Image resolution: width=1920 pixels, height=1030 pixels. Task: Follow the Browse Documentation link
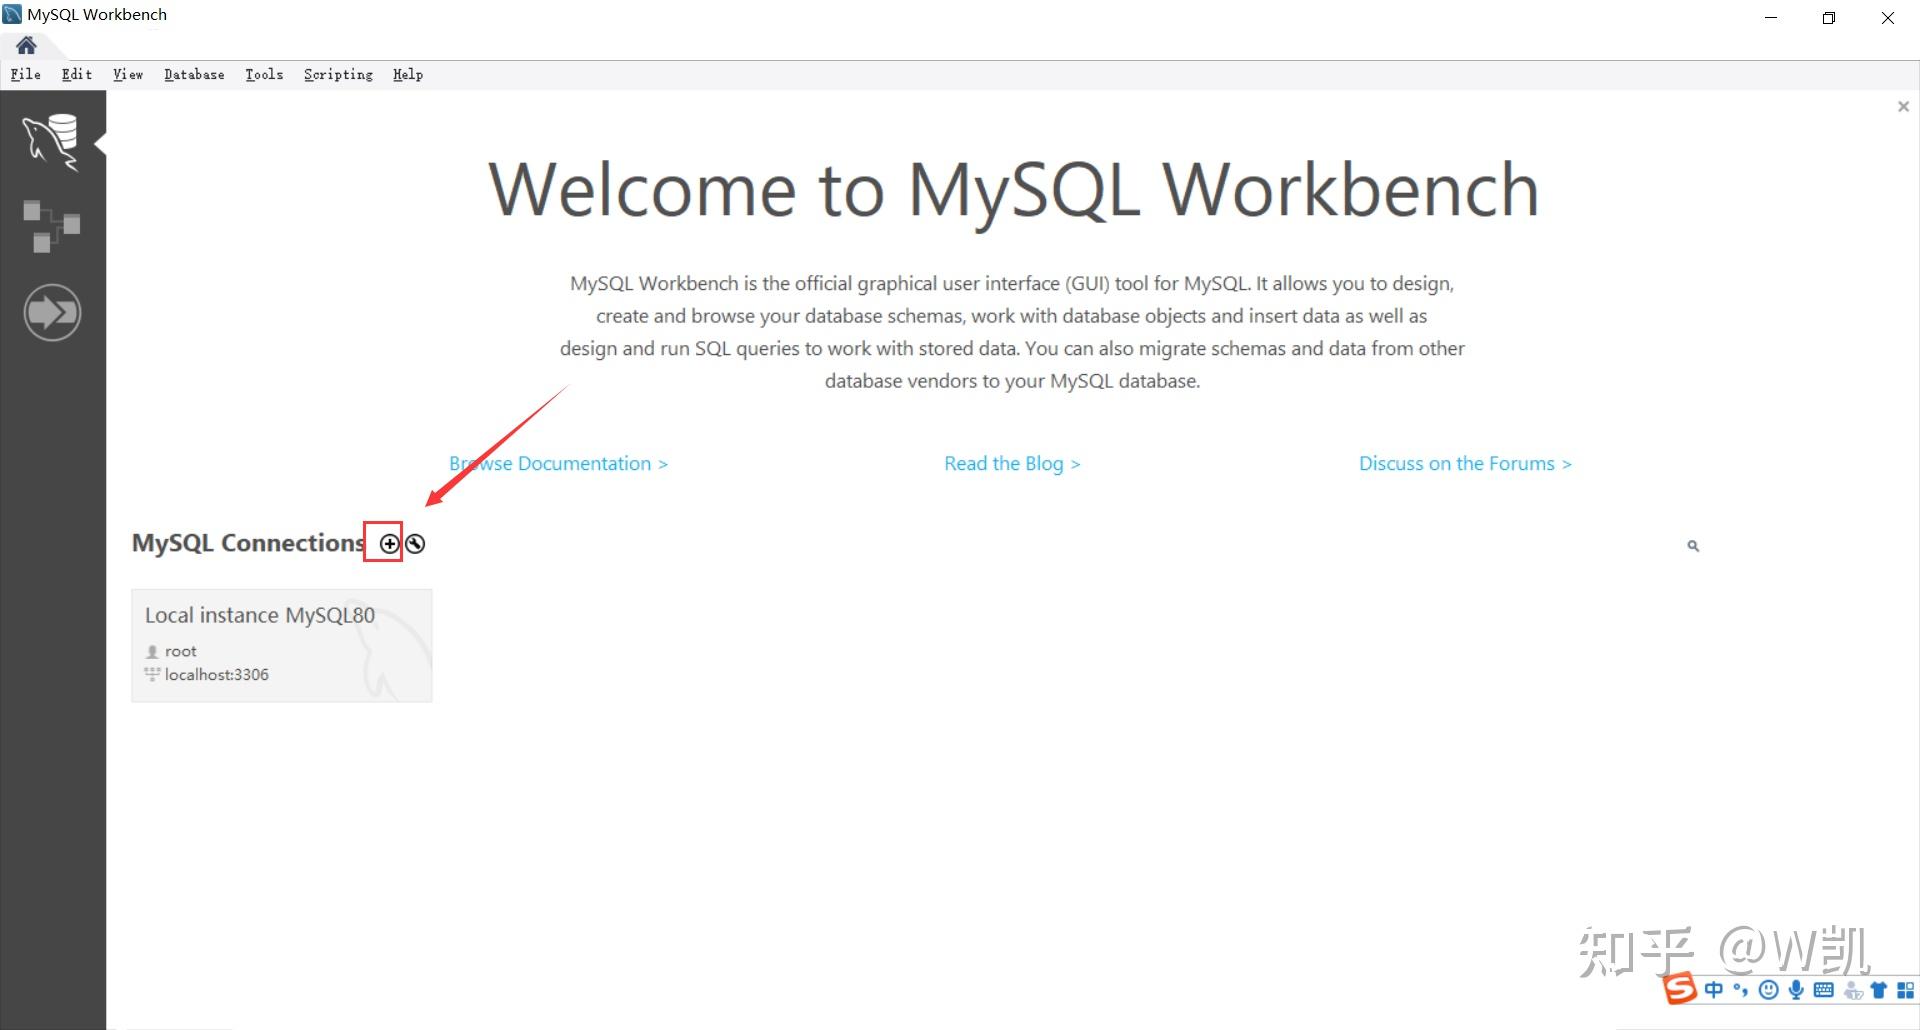(x=558, y=464)
